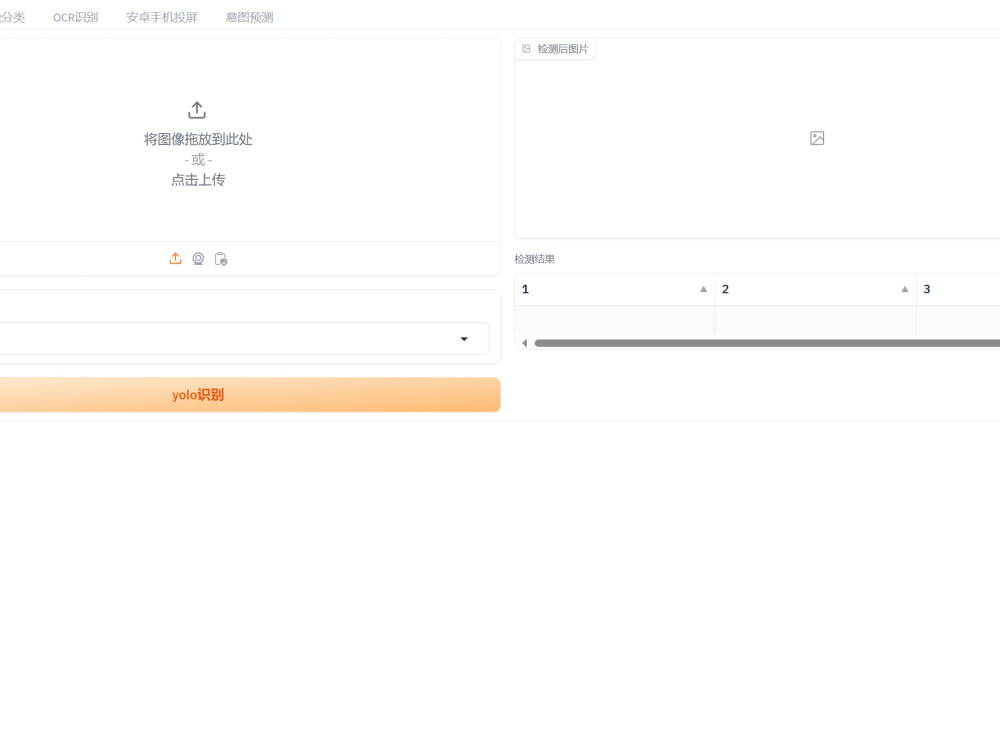This screenshot has width=1000, height=750.
Task: Sort results column 2 via arrow
Action: pos(904,289)
